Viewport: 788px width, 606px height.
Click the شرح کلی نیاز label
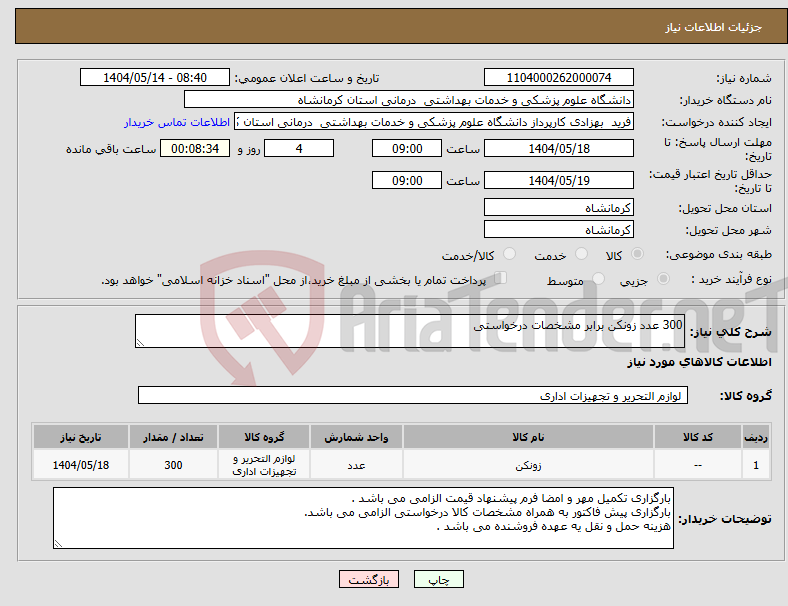730,332
